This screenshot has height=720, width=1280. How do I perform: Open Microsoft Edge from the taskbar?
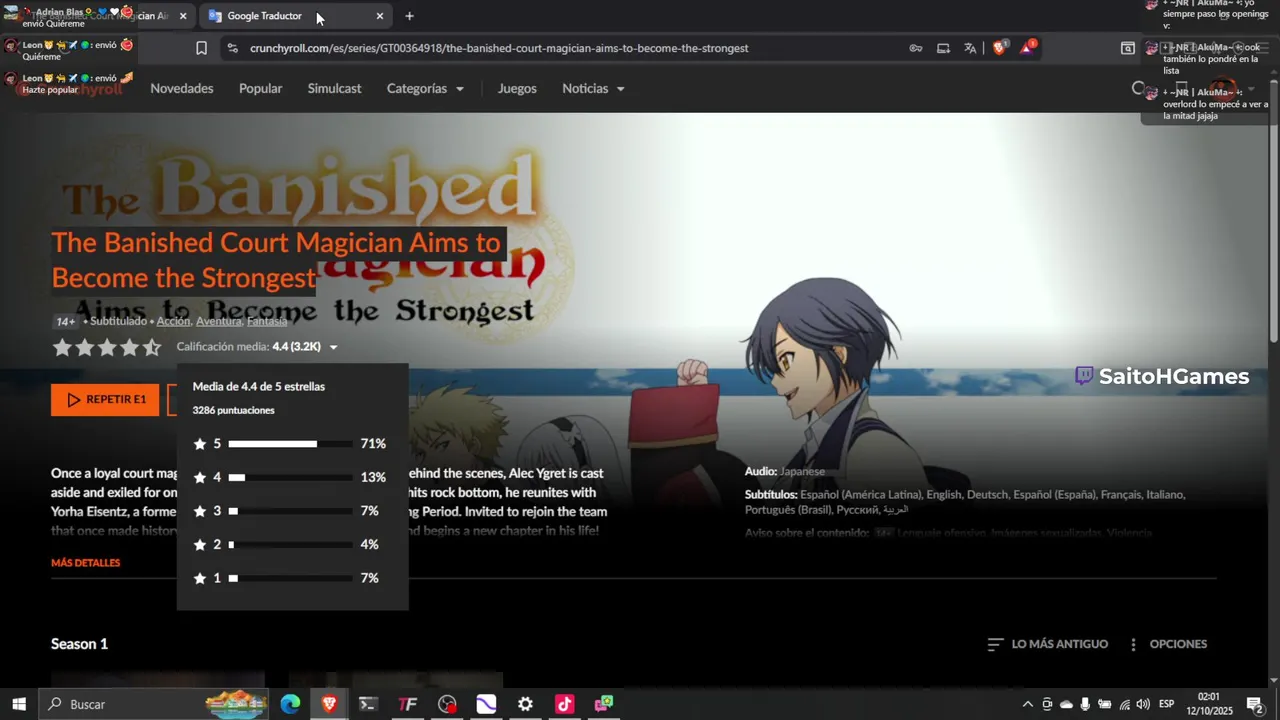(290, 704)
